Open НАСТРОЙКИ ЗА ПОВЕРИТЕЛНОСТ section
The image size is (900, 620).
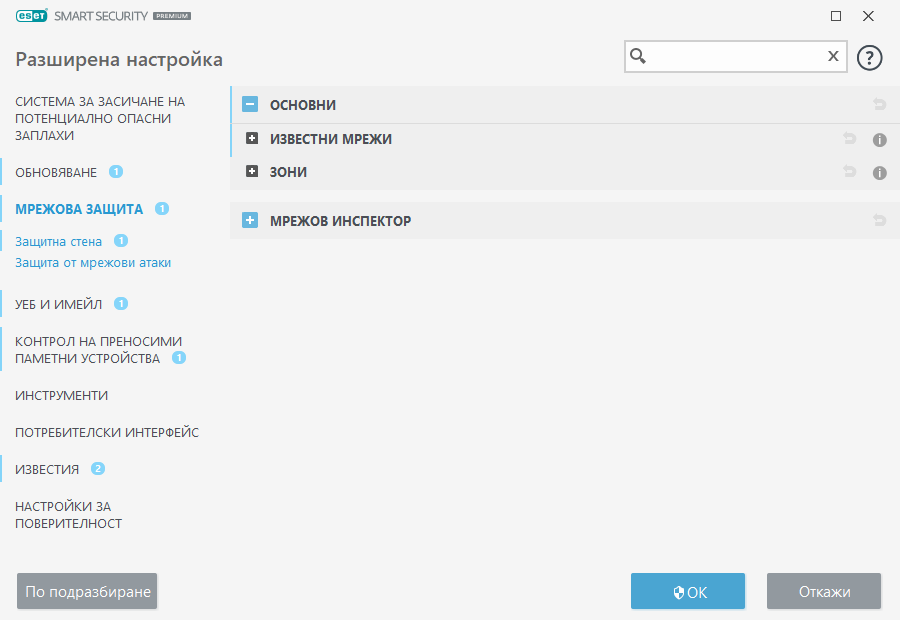[68, 515]
